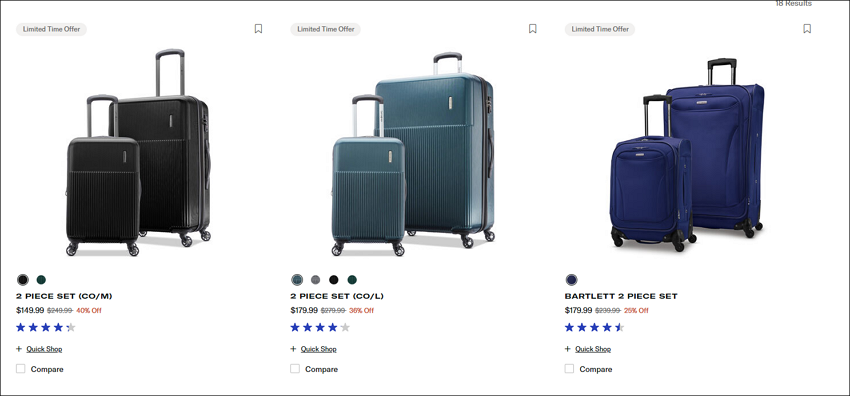This screenshot has height=396, width=850.
Task: Open star rating of 2 Piece Set (CO/M)
Action: [46, 327]
